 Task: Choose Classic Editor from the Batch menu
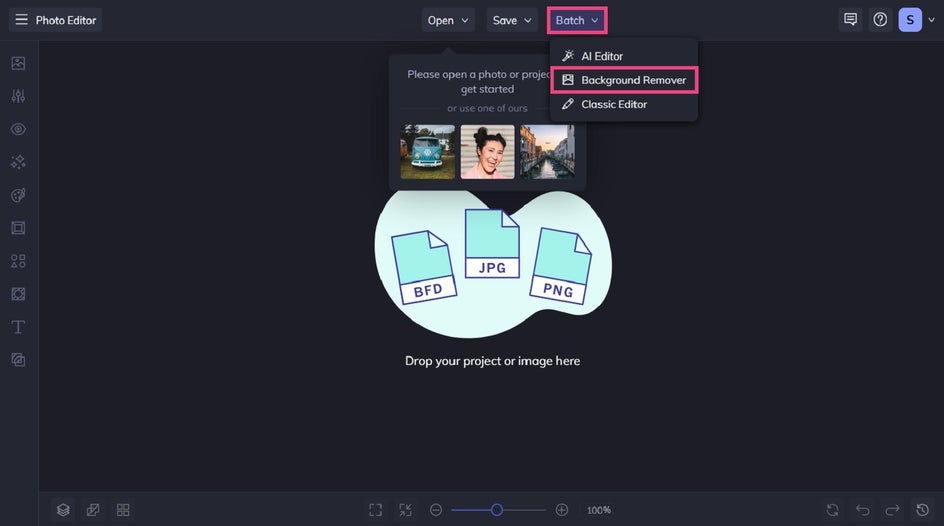tap(624, 104)
